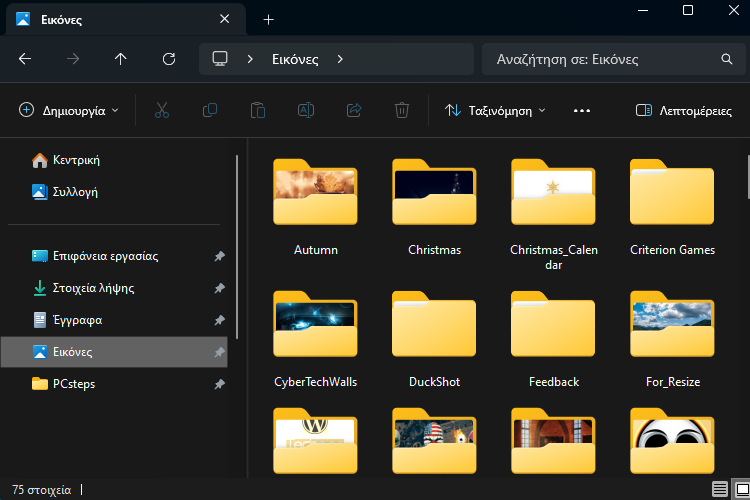Select folder with WordPress logo thumbnail
The width and height of the screenshot is (750, 500).
315,441
